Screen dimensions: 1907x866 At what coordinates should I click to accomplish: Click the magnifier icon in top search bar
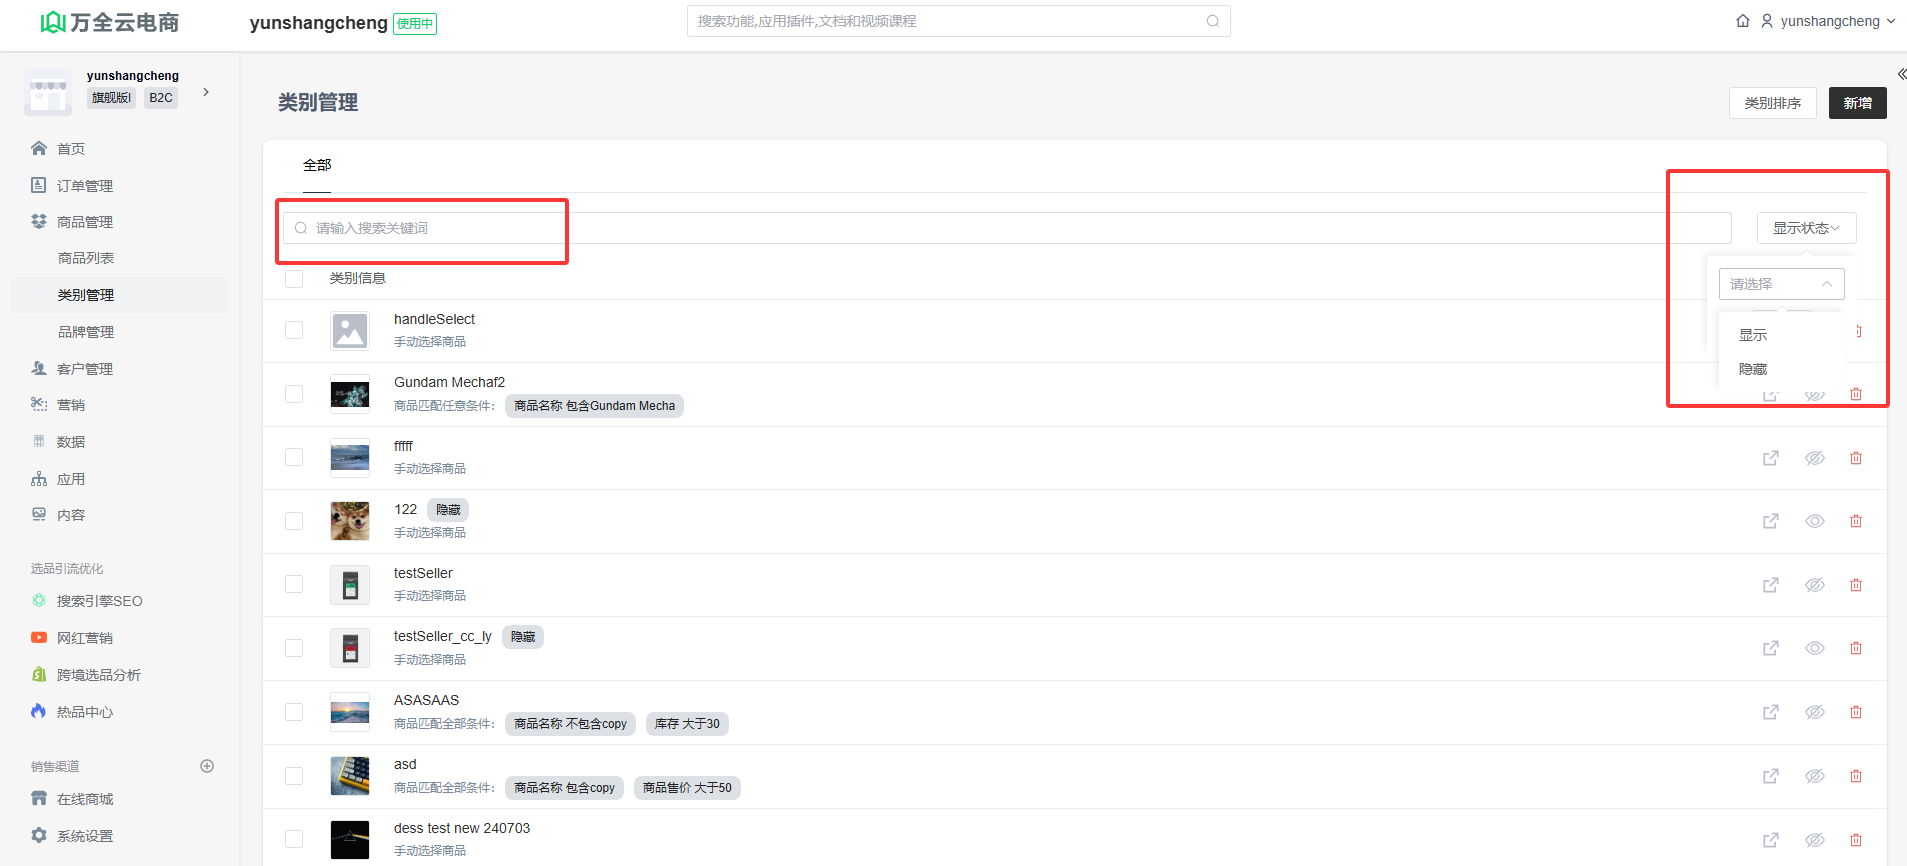1212,21
